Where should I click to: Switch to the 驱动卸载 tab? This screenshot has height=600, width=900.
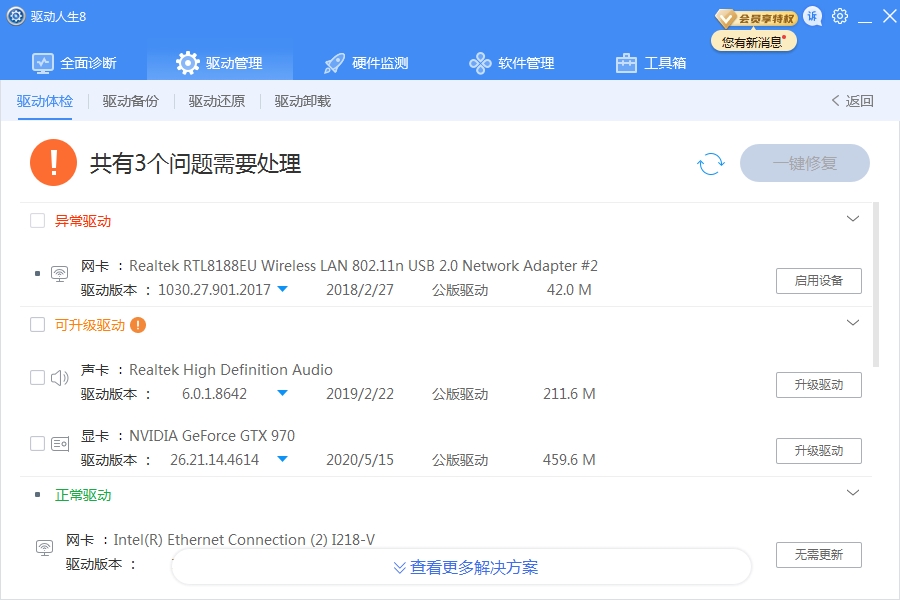[x=300, y=101]
